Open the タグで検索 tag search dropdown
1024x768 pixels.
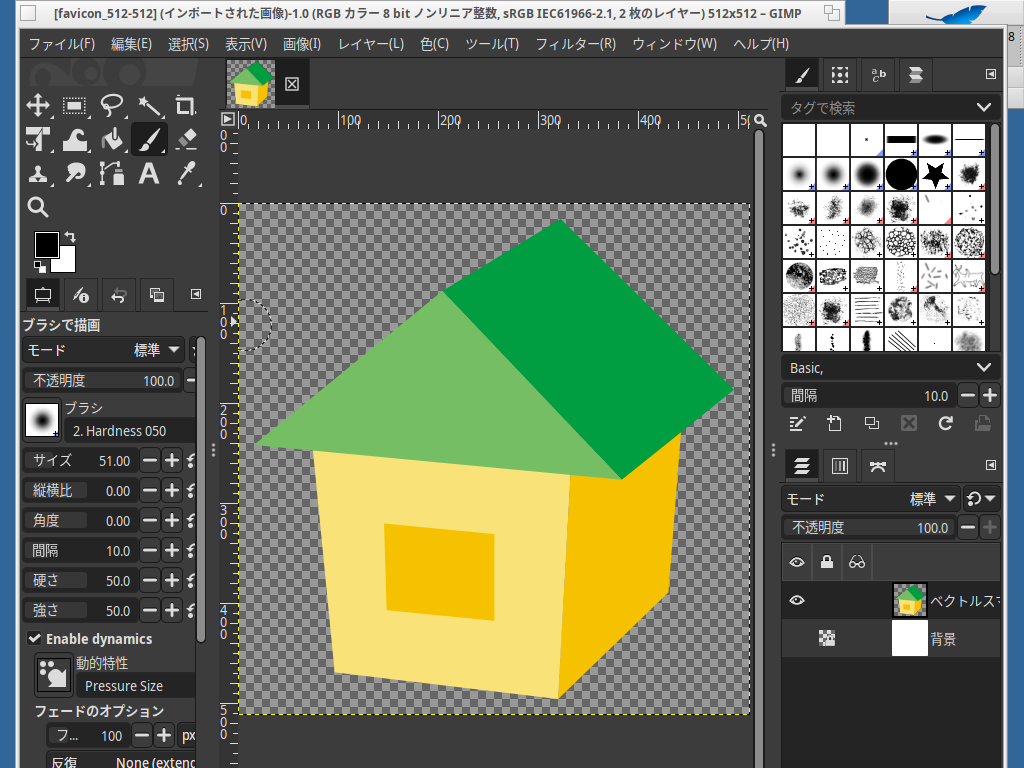point(985,108)
